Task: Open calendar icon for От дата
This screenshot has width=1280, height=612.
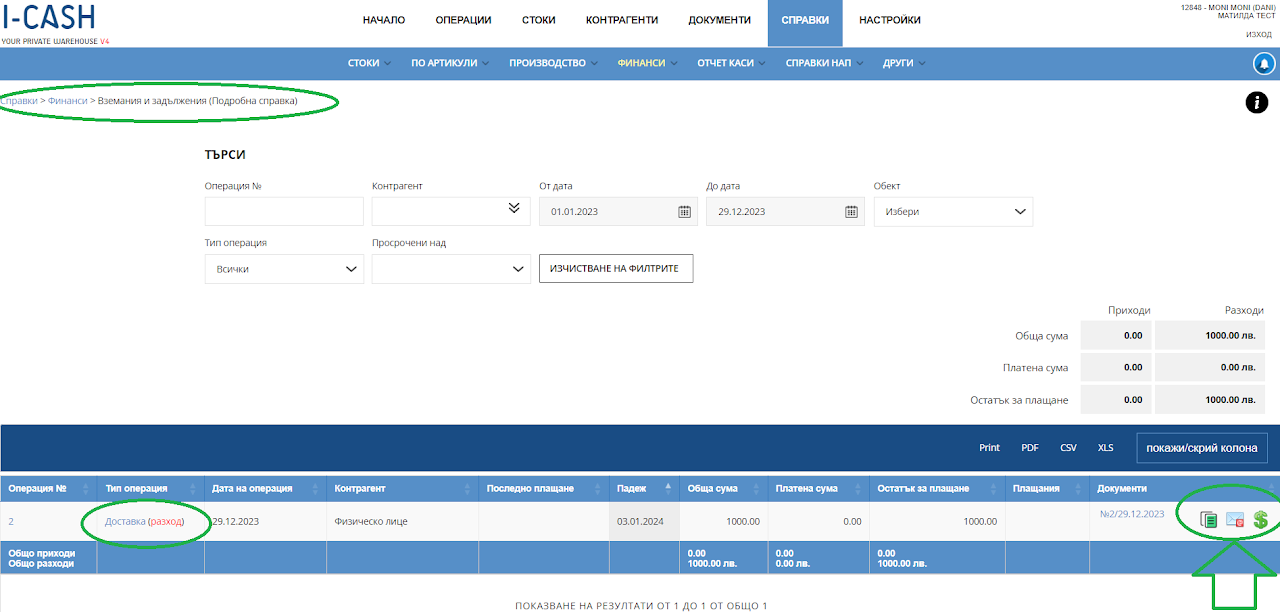Action: (x=685, y=211)
